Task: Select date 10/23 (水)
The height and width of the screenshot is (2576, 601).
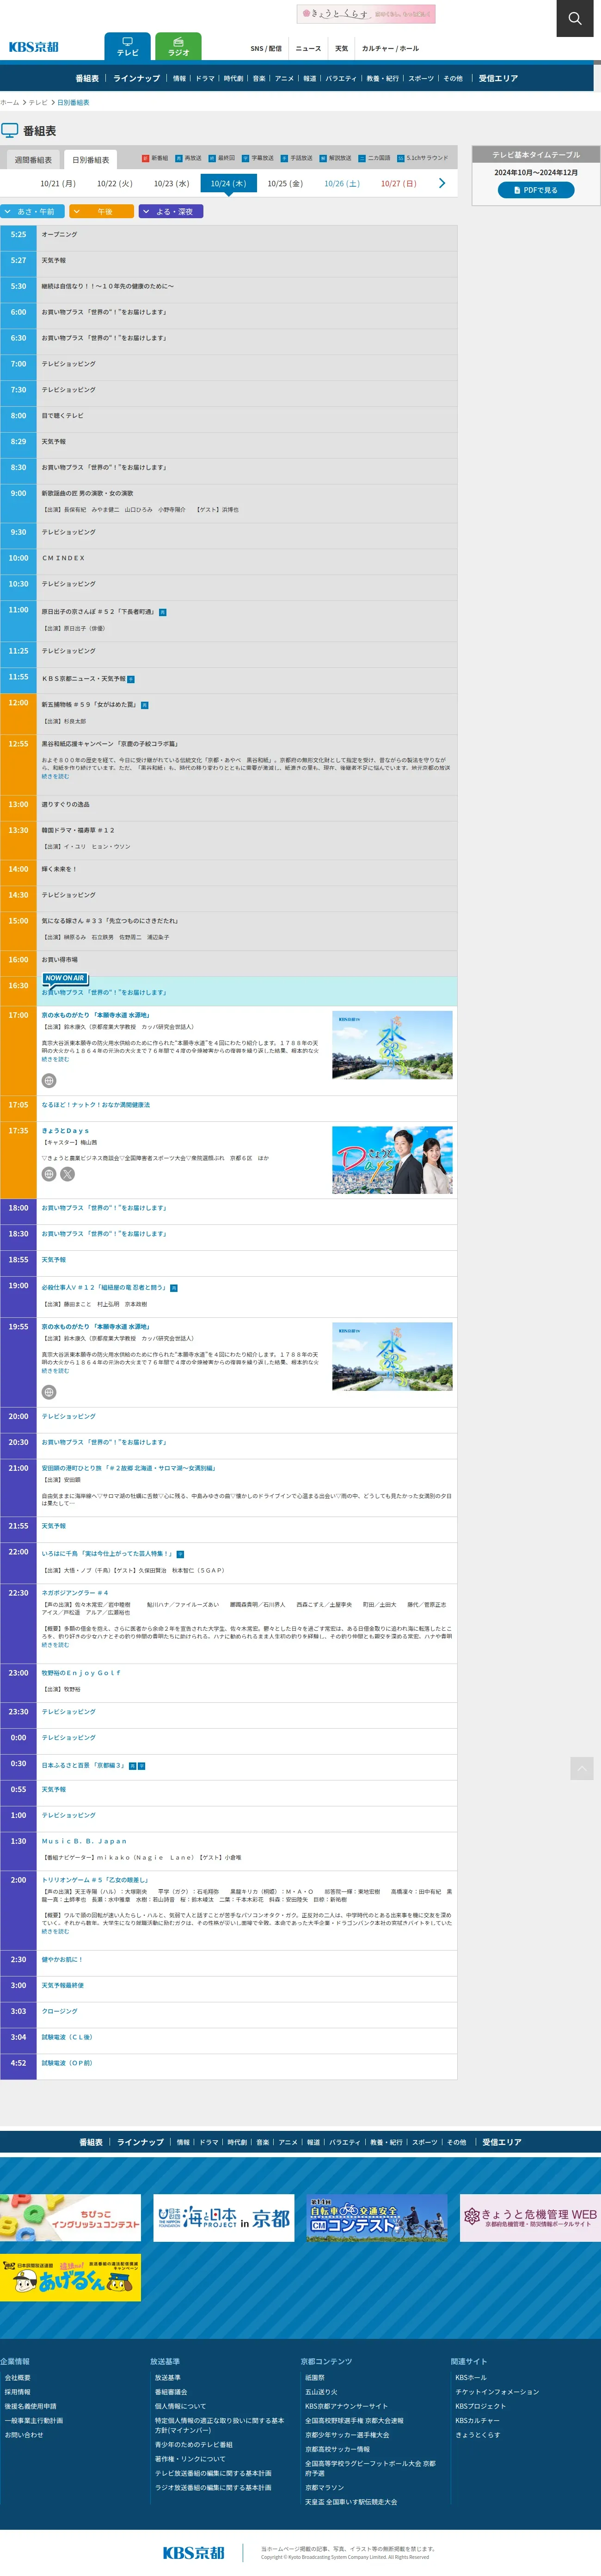Action: click(171, 184)
